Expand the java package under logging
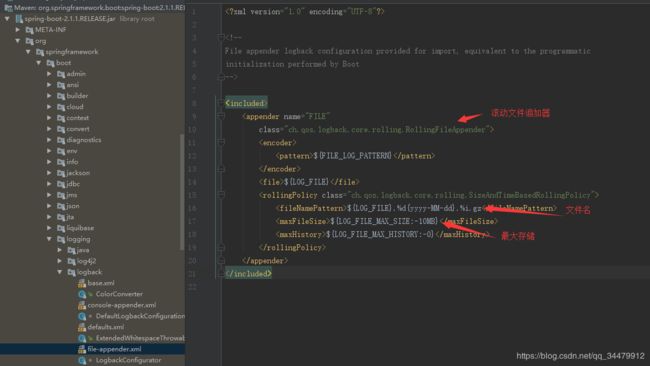The height and width of the screenshot is (366, 650). (60, 250)
